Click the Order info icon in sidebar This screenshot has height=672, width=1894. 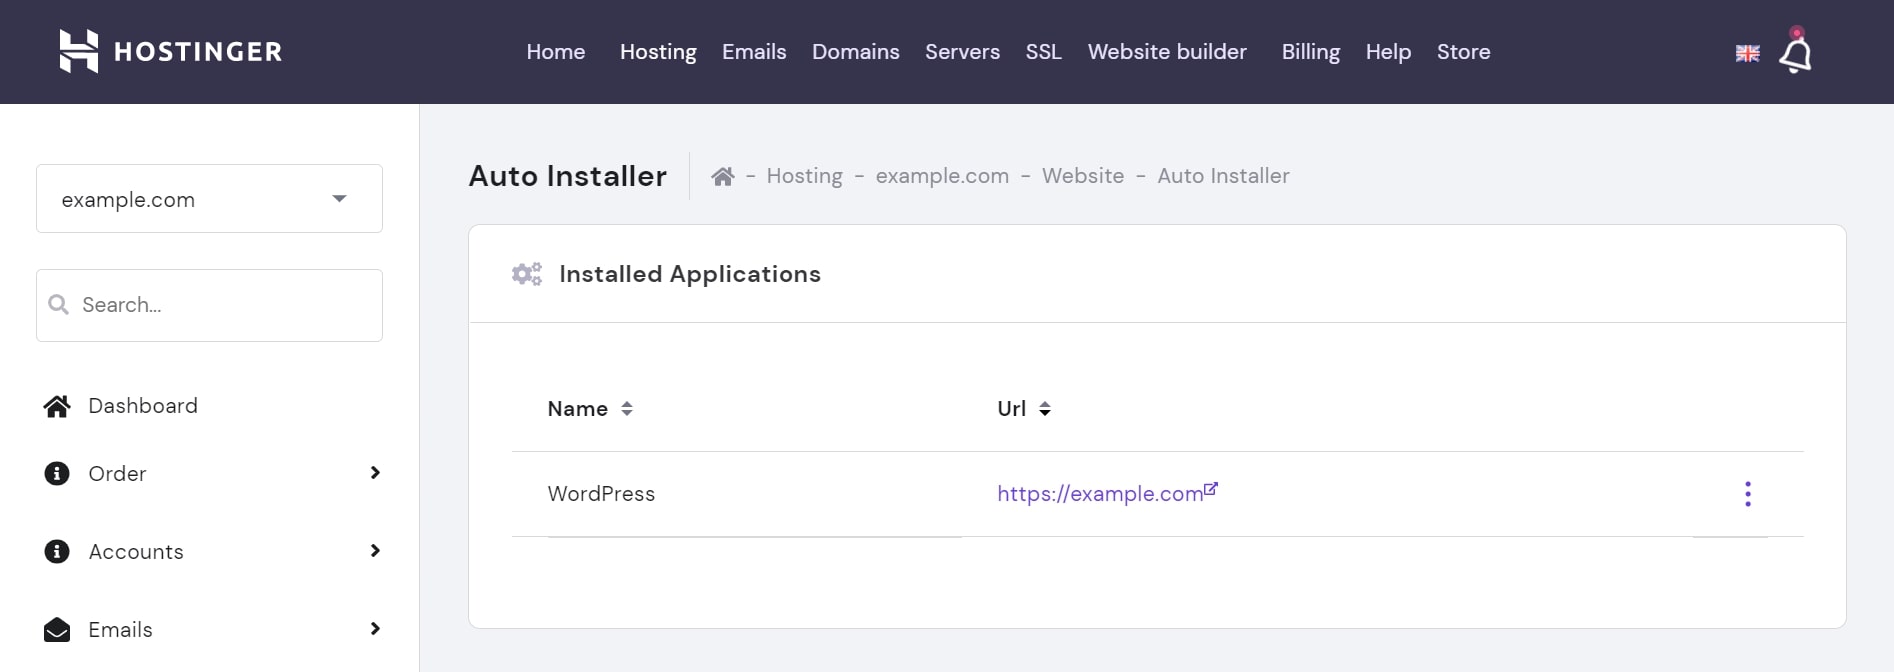point(57,473)
